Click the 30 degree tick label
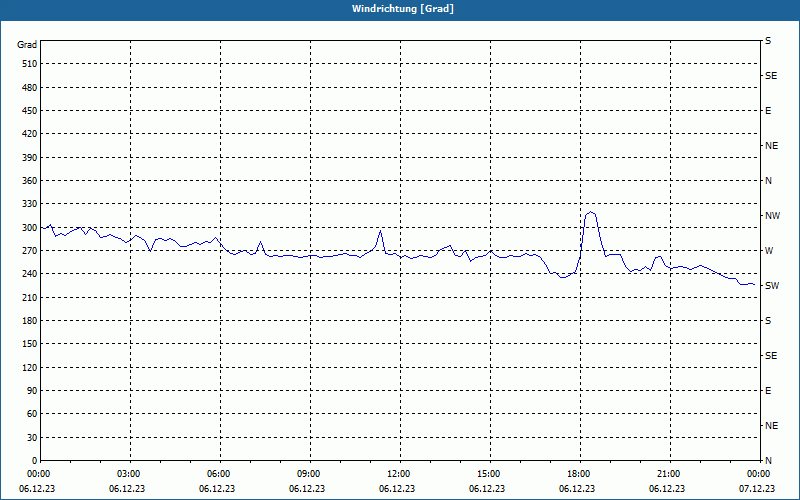Viewport: 800px width, 500px height. pyautogui.click(x=32, y=437)
